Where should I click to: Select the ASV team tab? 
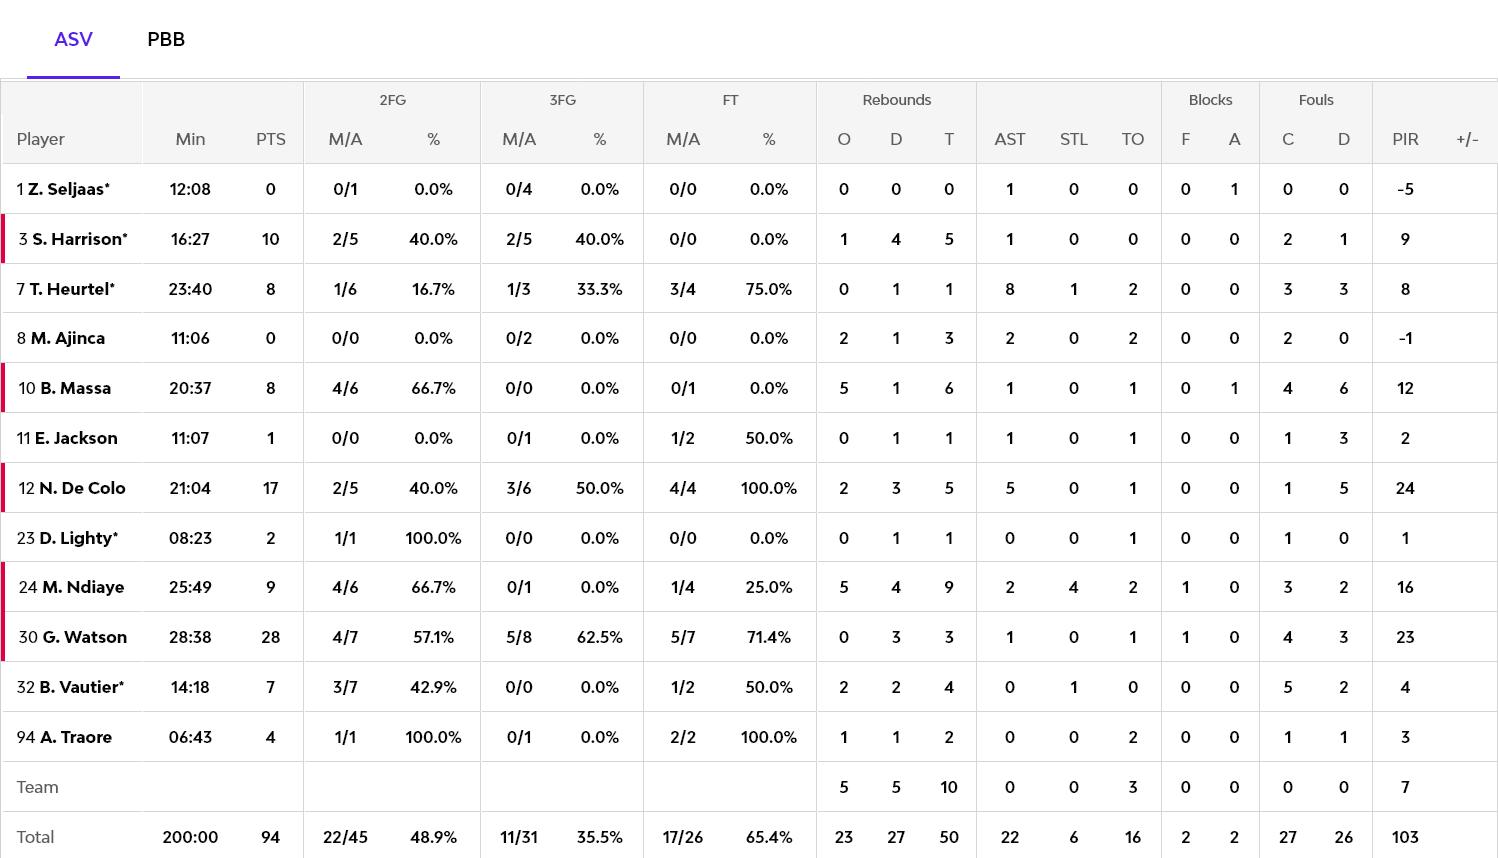pos(73,40)
